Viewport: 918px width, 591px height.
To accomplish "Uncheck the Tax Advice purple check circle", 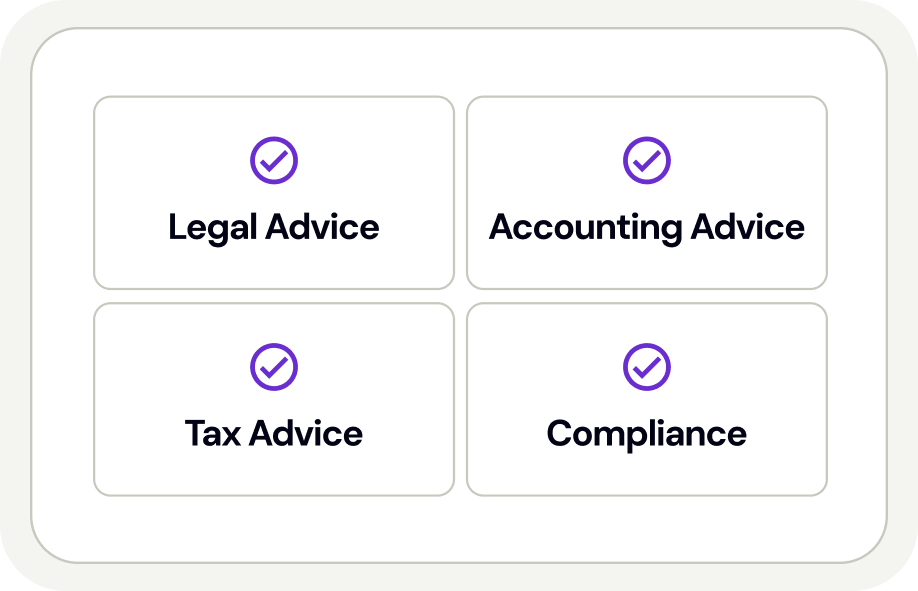I will click(x=274, y=367).
